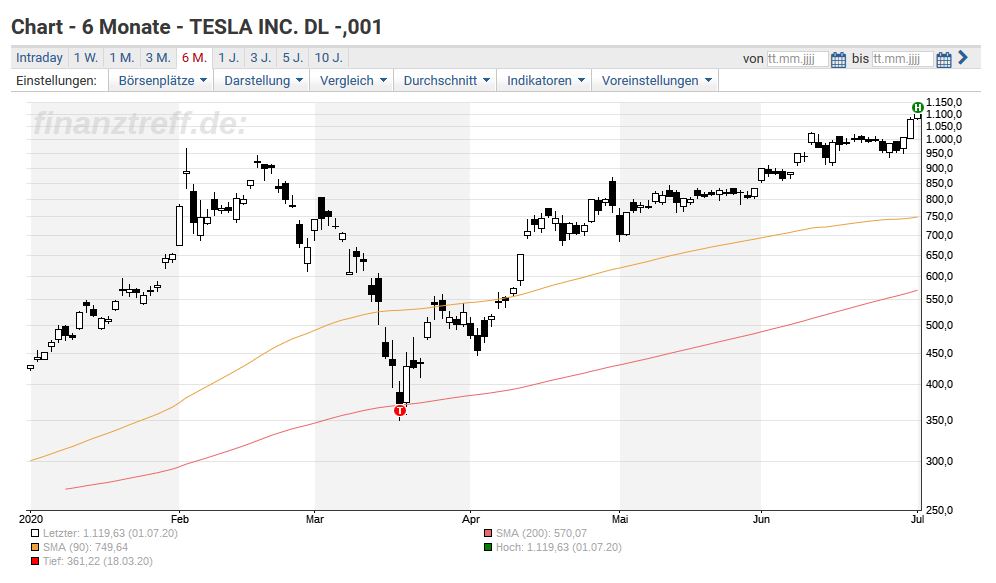Image resolution: width=996 pixels, height=583 pixels.
Task: Click the blue arrow to apply date range
Action: click(963, 58)
